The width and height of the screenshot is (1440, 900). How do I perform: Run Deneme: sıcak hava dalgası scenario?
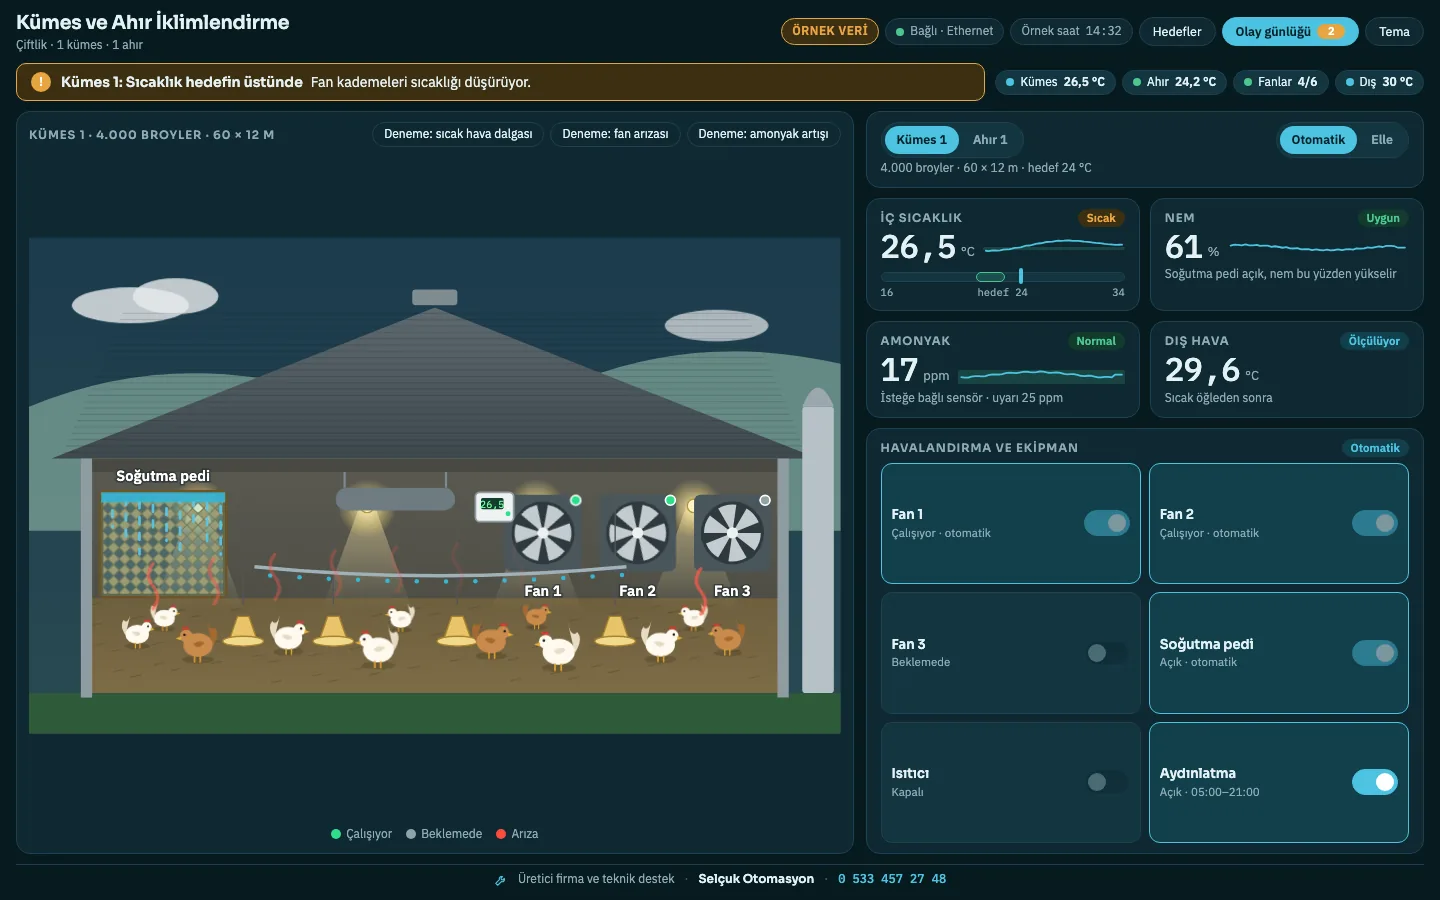[x=458, y=134]
